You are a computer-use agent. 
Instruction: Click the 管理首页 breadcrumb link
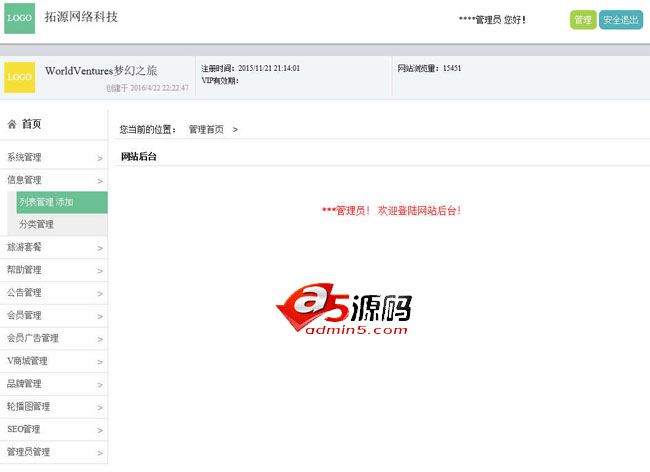[x=206, y=130]
